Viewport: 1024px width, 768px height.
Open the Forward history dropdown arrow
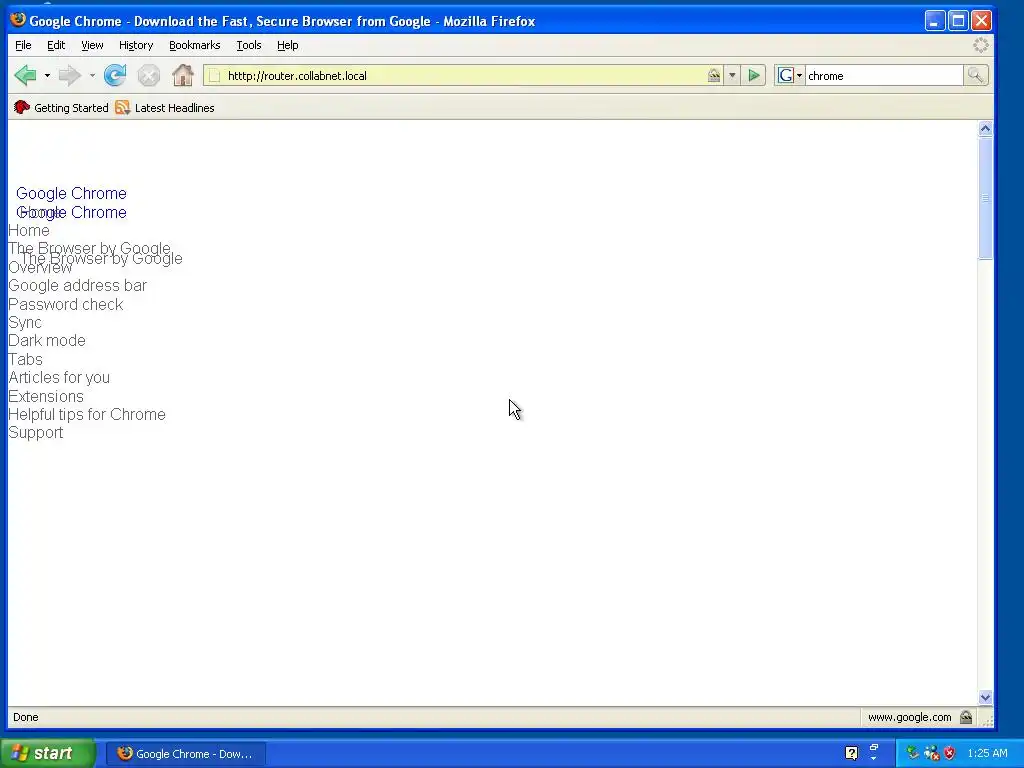(x=92, y=76)
